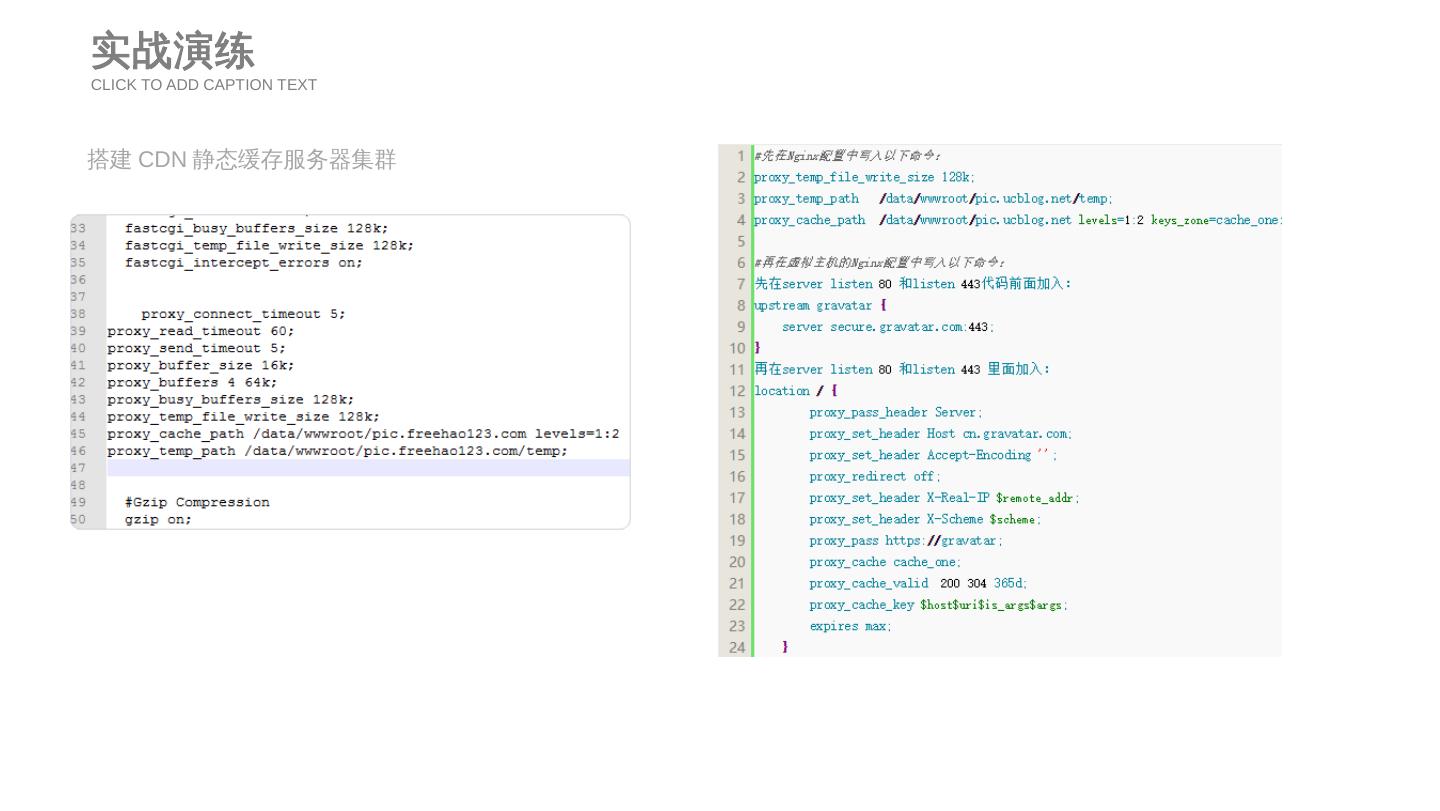Click the CLICK TO ADD CAPTION TEXT placeholder
This screenshot has width=1440, height=811.
[x=203, y=85]
